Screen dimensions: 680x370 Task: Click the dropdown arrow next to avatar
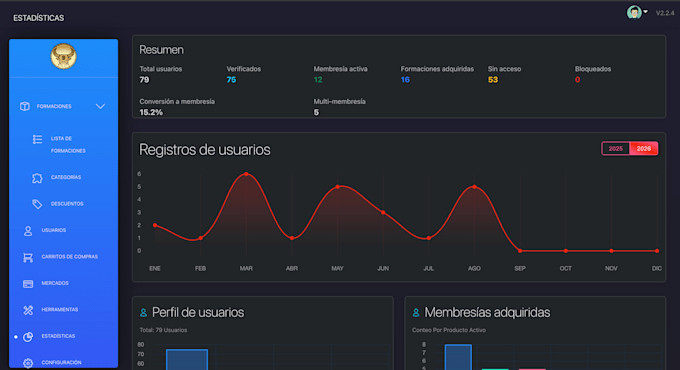[646, 12]
